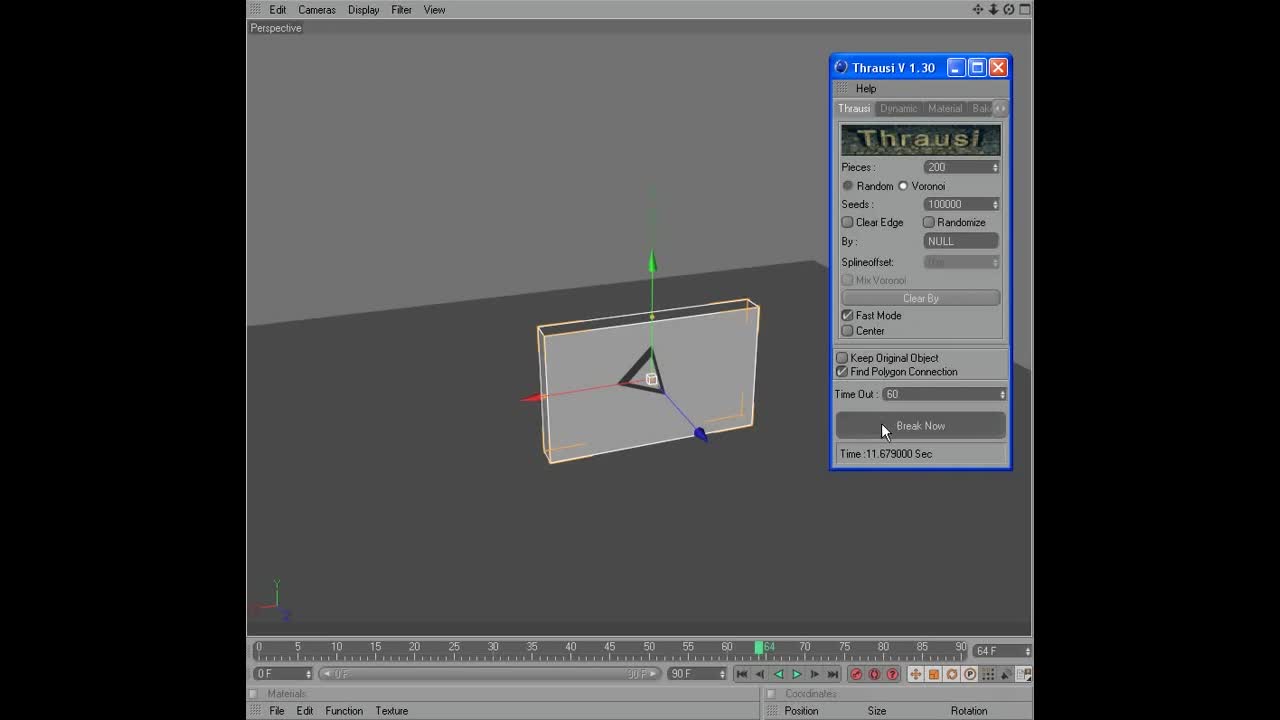The width and height of the screenshot is (1280, 720).
Task: Open the Display menu
Action: pos(363,9)
